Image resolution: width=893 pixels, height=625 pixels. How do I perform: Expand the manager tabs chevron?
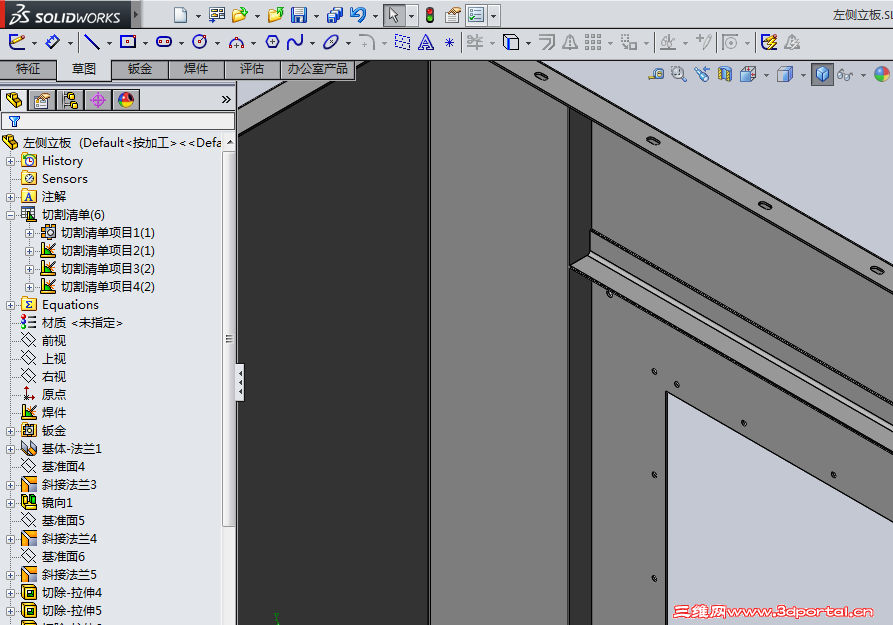[x=226, y=100]
